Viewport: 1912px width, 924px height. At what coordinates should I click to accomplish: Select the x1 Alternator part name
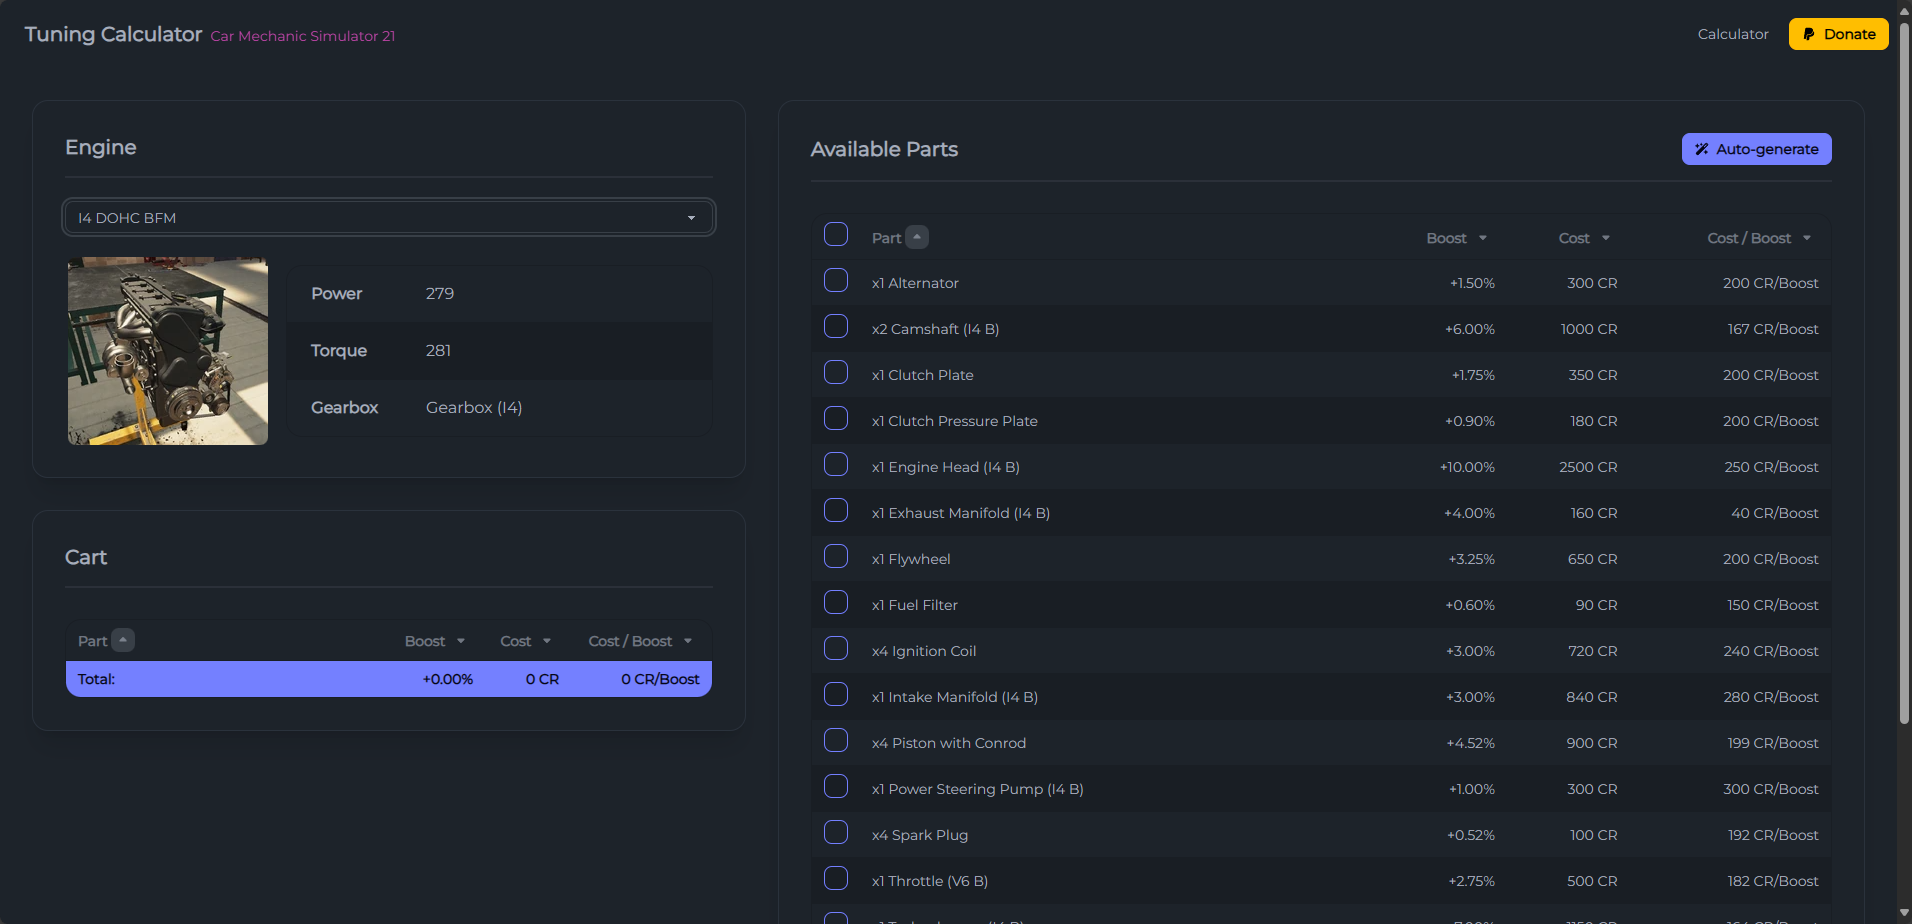[x=915, y=283]
